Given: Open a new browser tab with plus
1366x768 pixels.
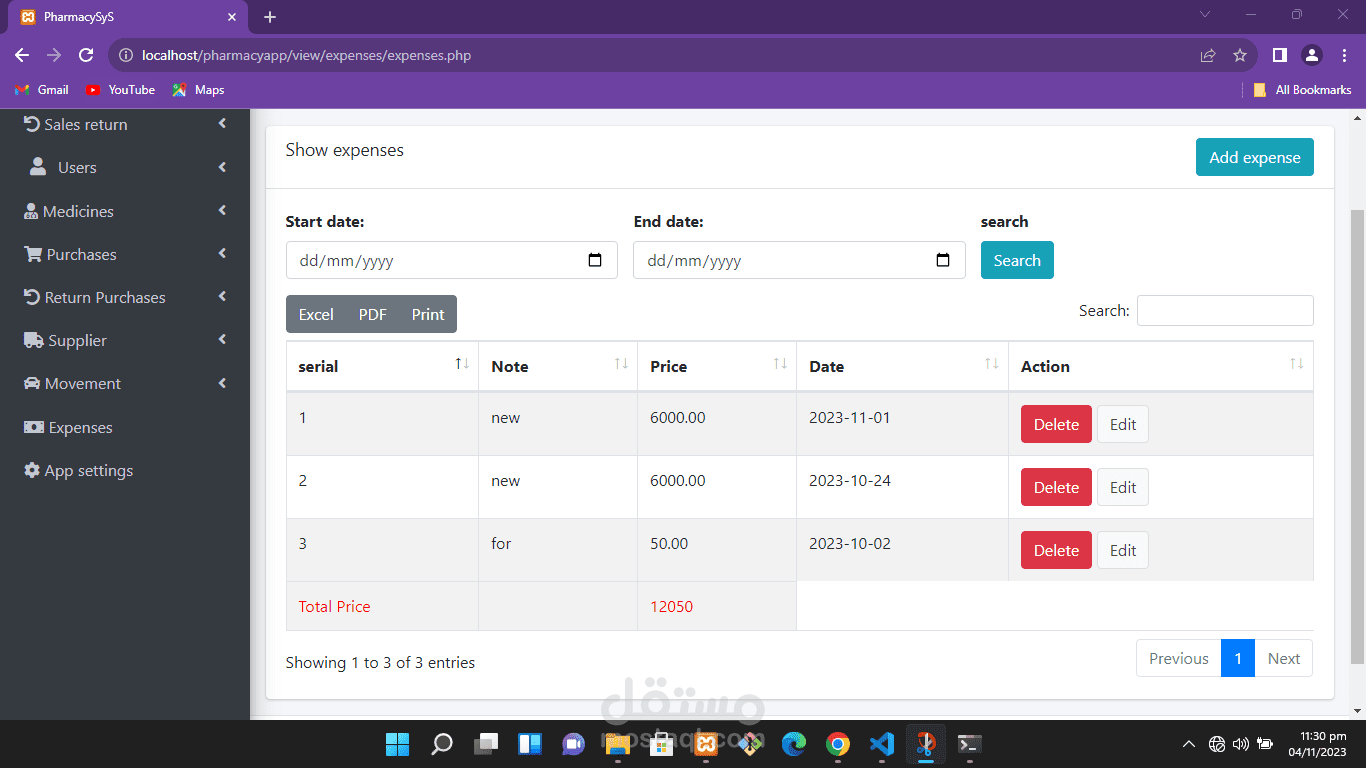Looking at the screenshot, I should (270, 17).
